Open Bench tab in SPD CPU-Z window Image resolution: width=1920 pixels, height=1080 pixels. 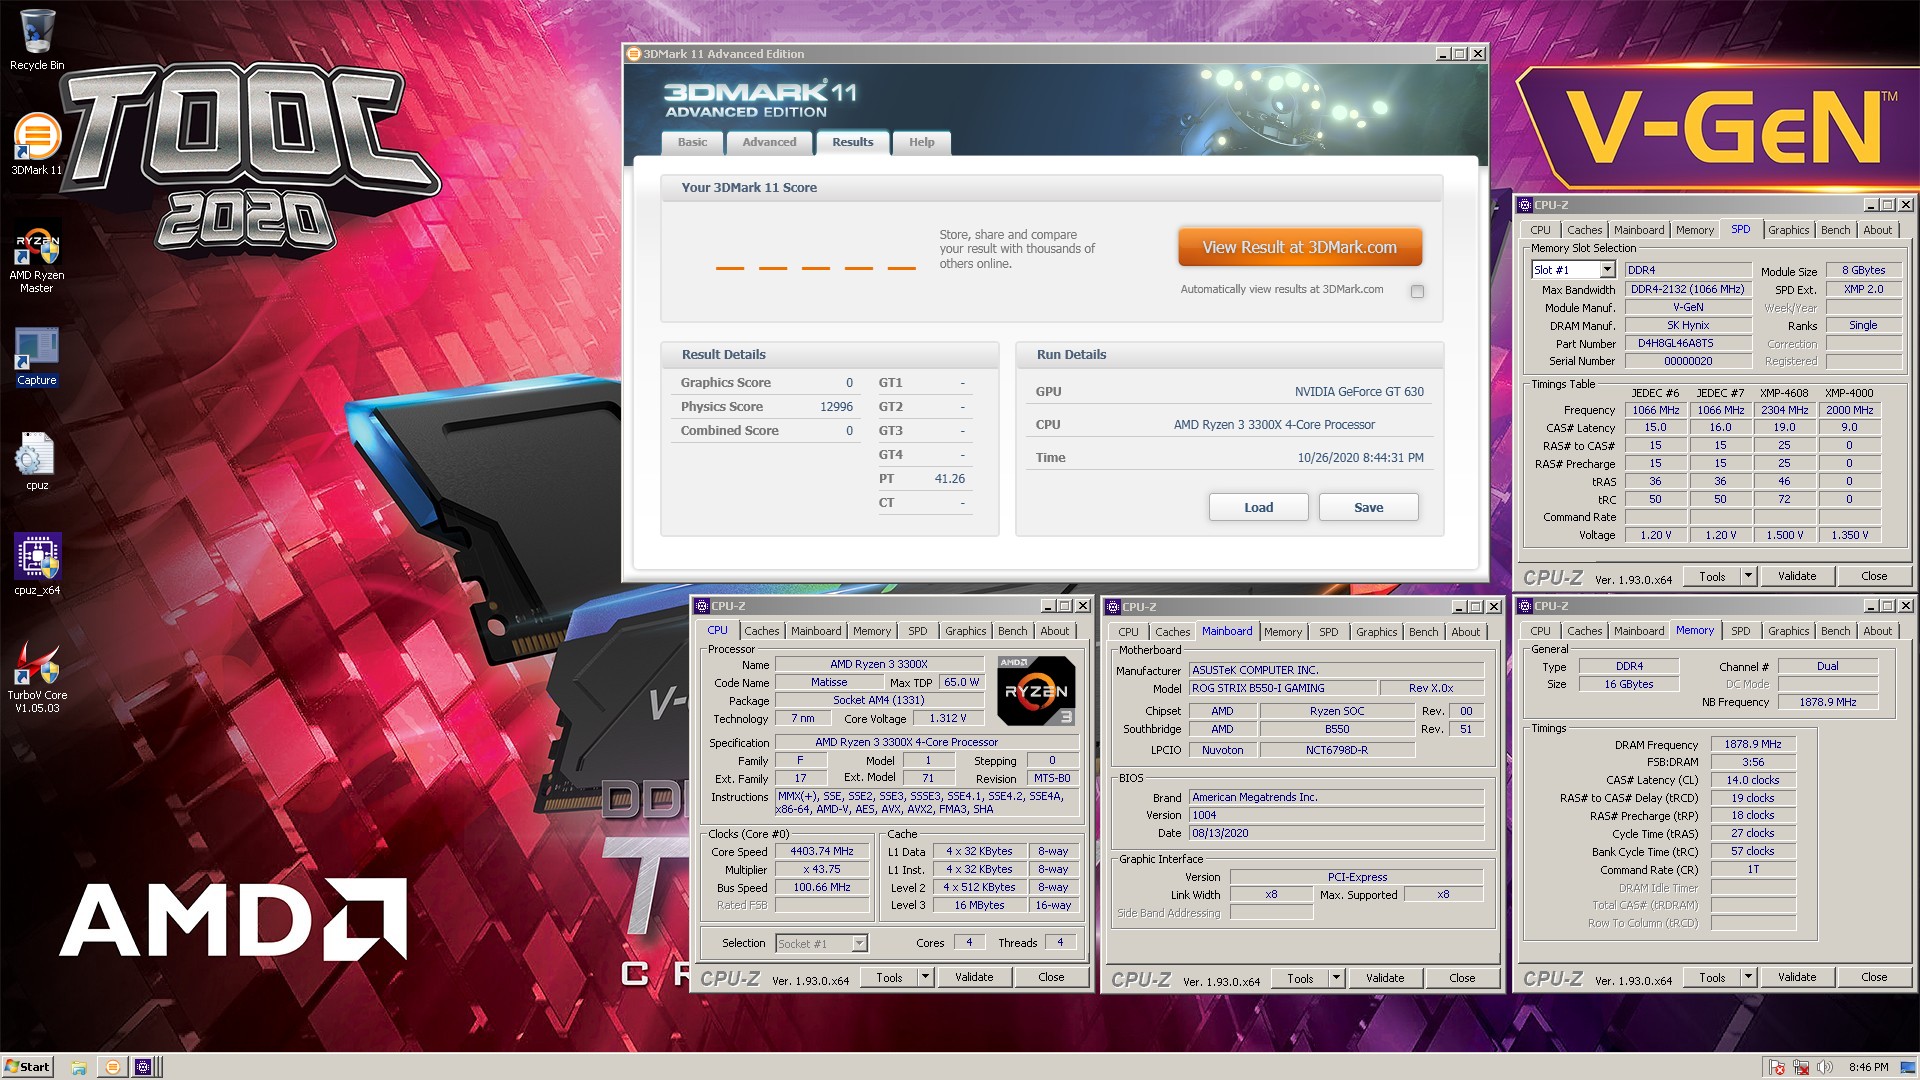click(1835, 230)
